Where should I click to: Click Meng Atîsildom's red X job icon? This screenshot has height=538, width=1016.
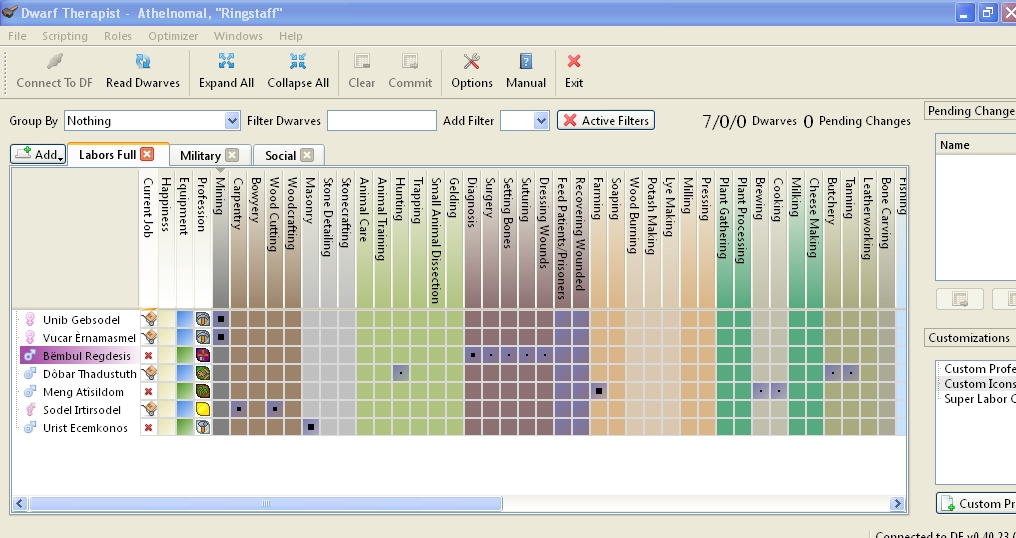point(148,392)
